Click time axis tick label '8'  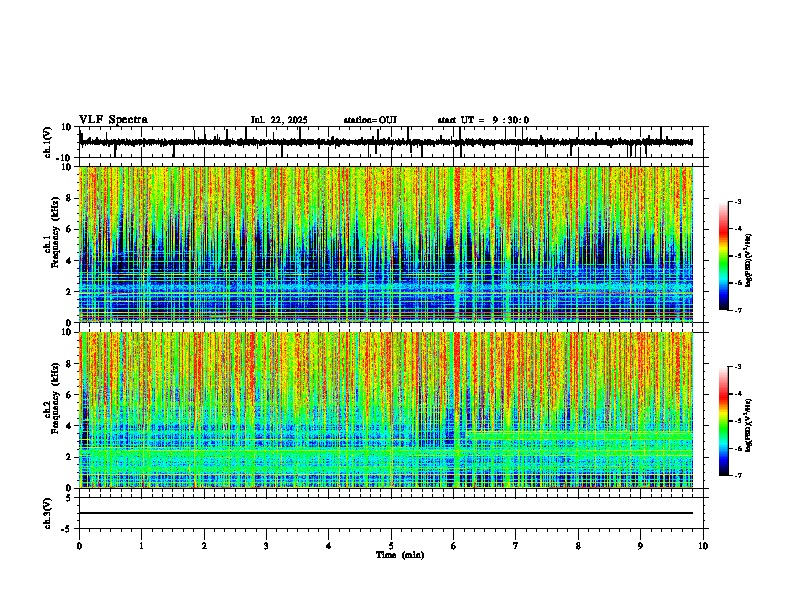[578, 545]
